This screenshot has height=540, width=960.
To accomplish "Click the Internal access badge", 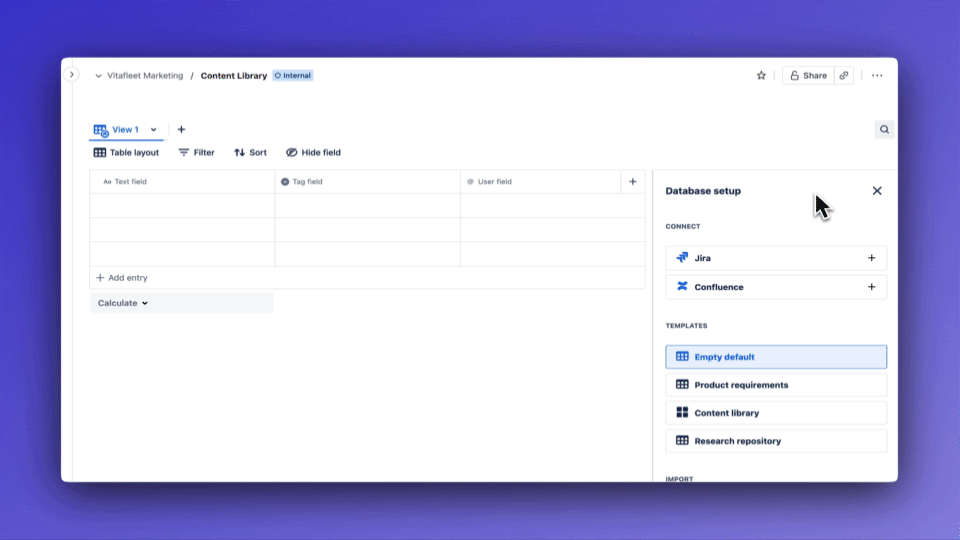I will click(293, 76).
